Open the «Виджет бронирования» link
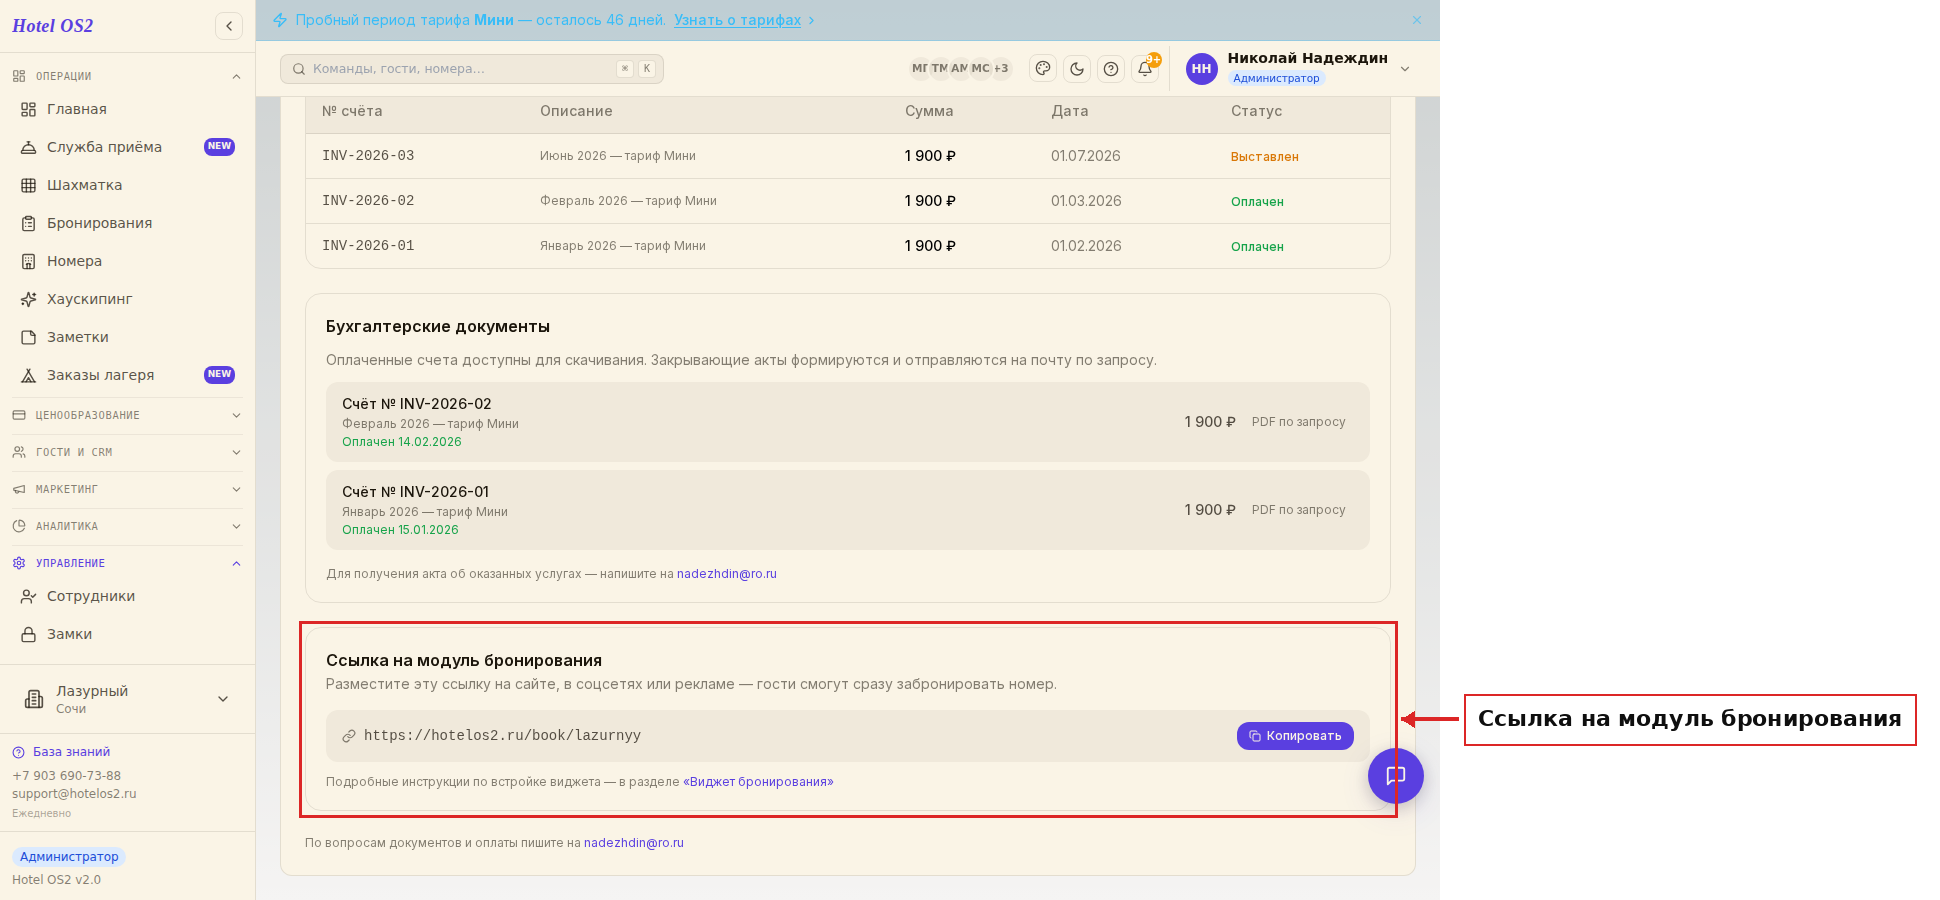1940x900 pixels. tap(758, 782)
